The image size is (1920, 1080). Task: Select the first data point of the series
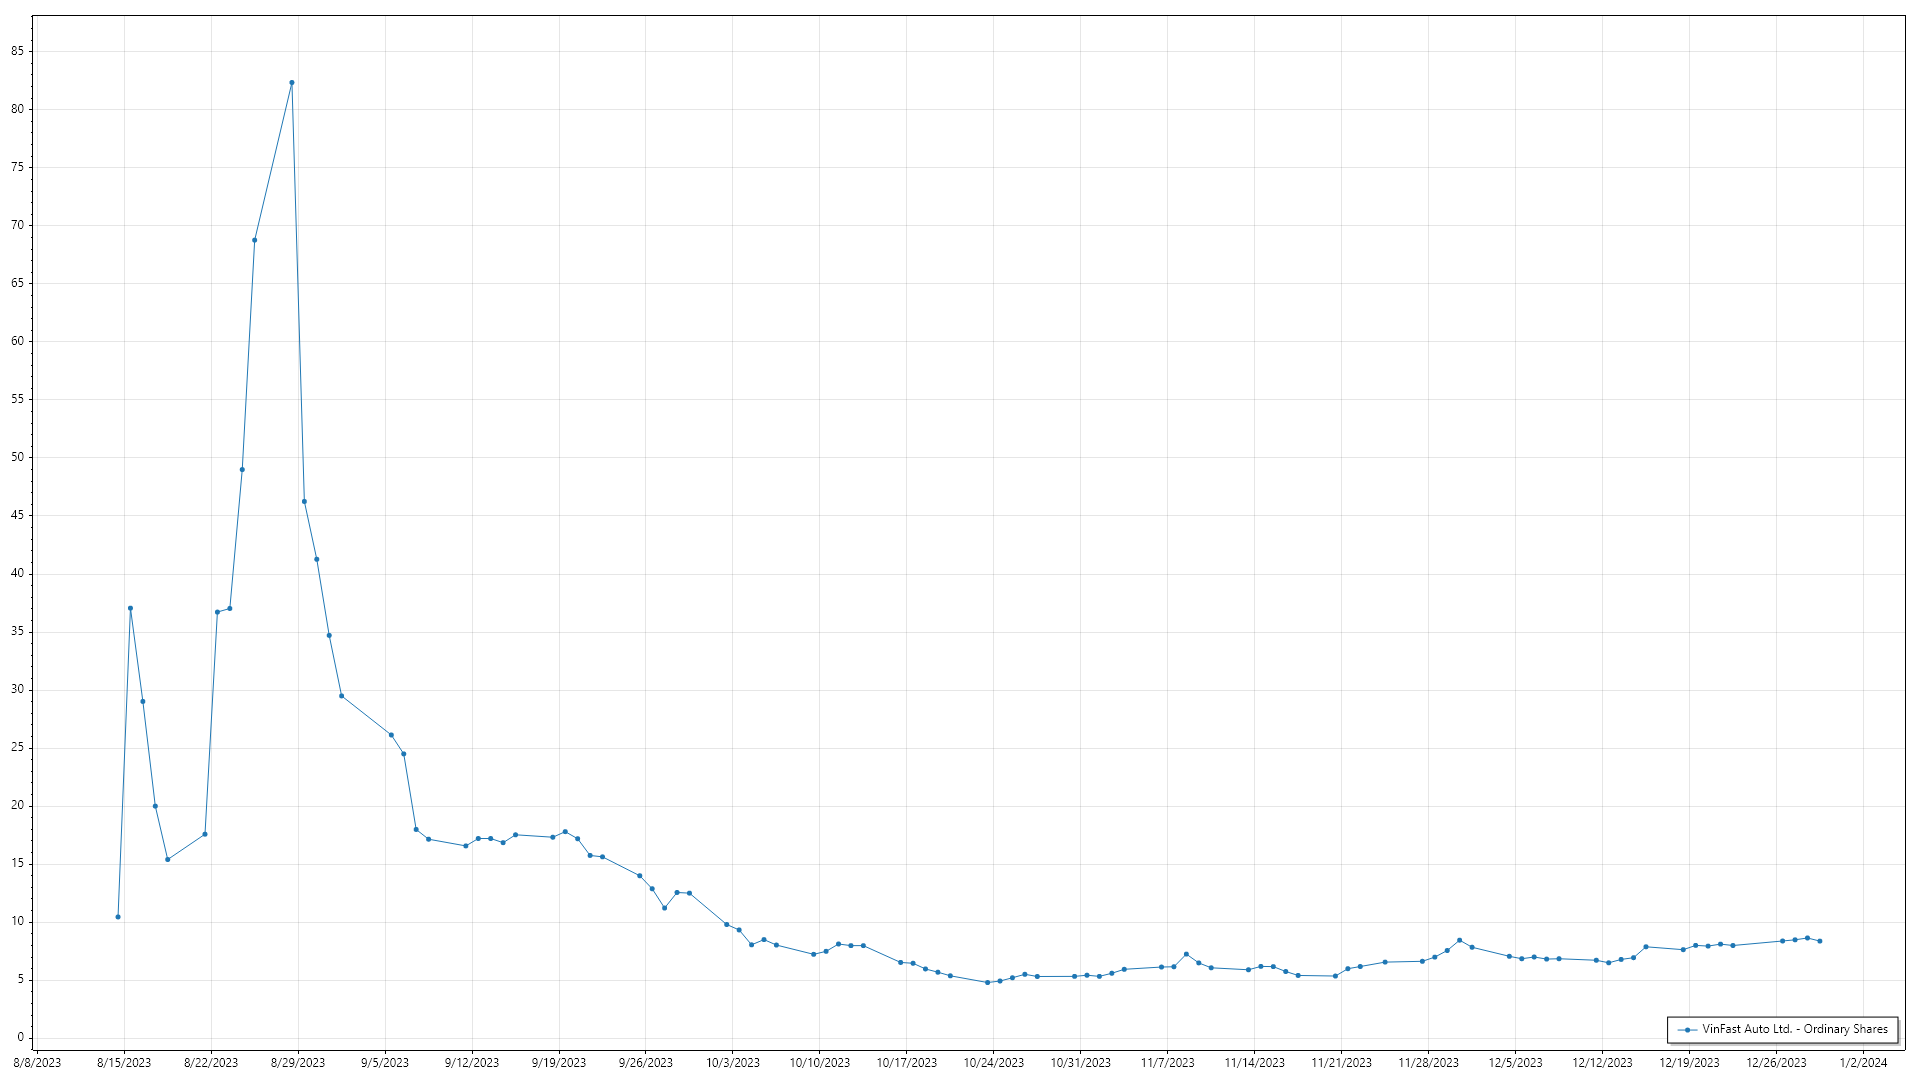[x=118, y=917]
